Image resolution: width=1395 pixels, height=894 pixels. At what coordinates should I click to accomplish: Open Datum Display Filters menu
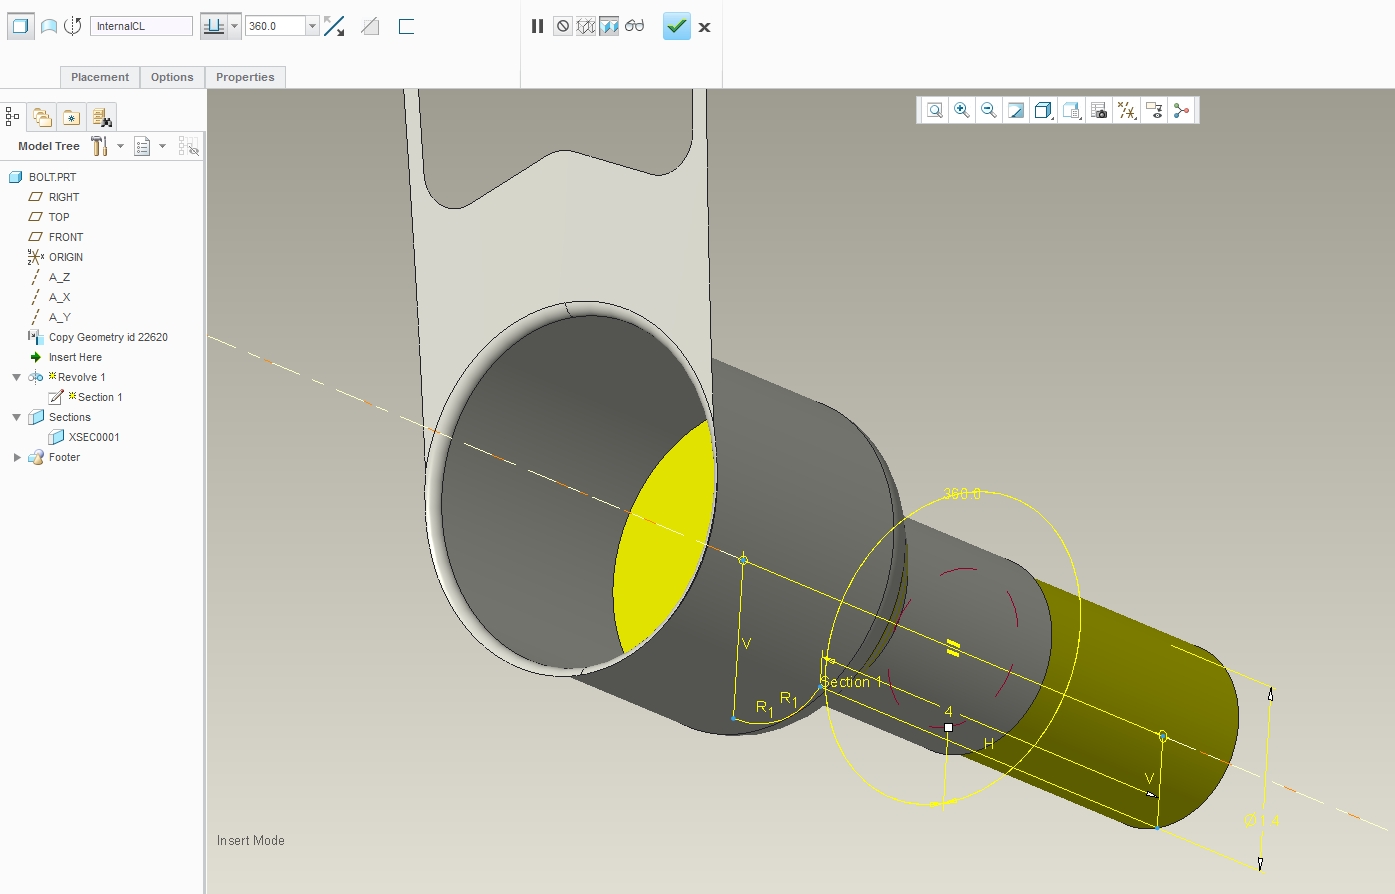point(1127,110)
